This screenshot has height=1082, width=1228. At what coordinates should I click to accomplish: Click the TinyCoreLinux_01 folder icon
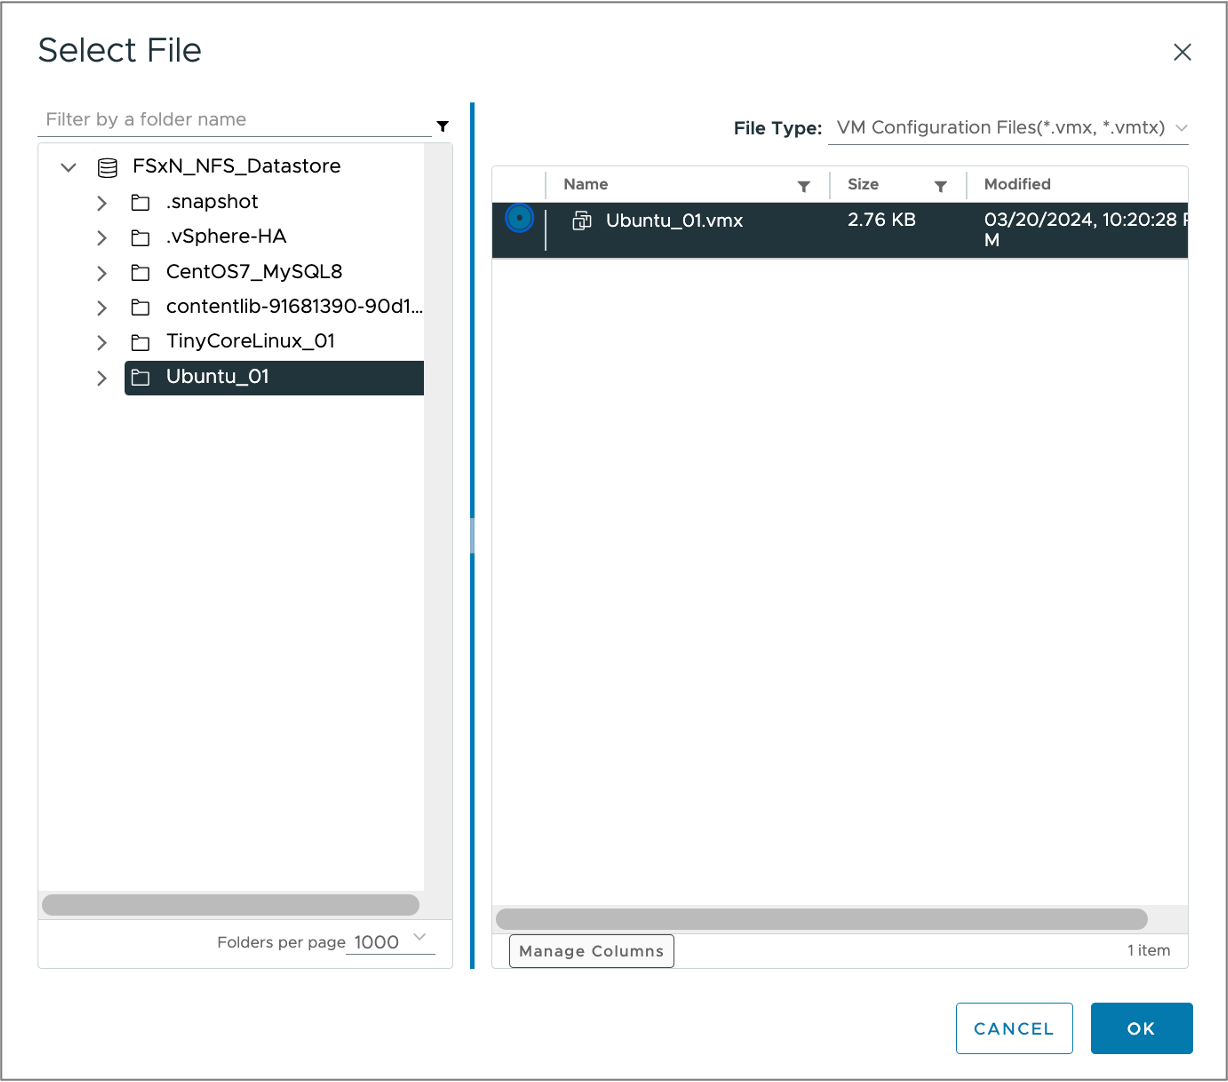(x=140, y=343)
